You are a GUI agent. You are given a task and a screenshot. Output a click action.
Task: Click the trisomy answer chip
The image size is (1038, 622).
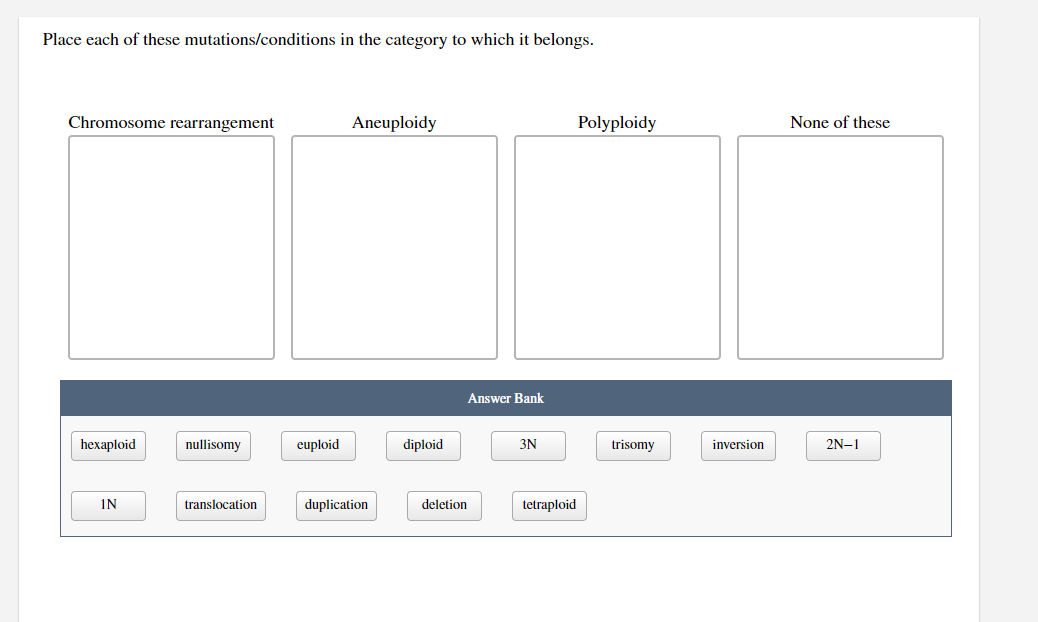[x=633, y=445]
